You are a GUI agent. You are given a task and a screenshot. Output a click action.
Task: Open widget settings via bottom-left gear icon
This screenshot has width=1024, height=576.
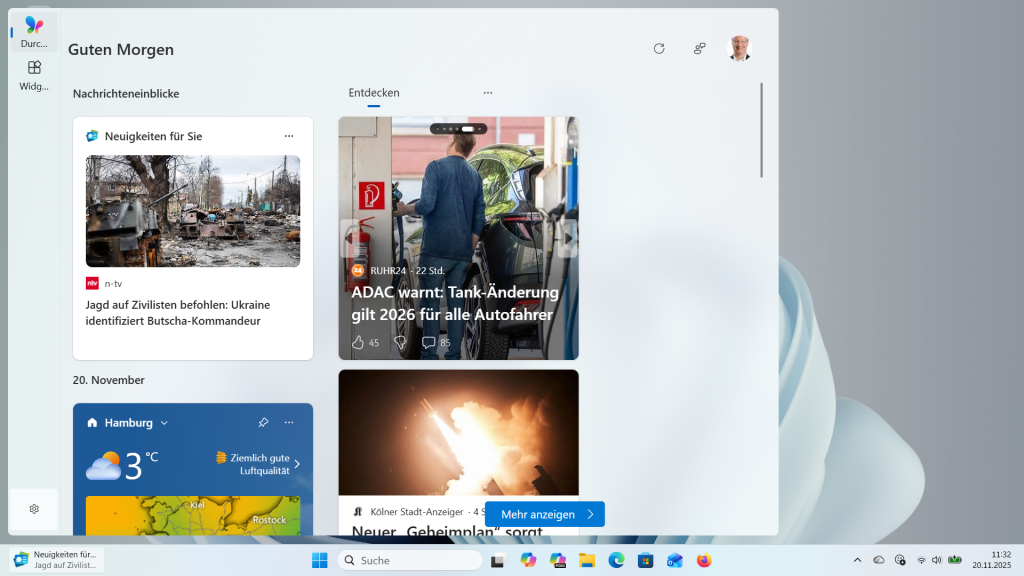click(x=33, y=509)
